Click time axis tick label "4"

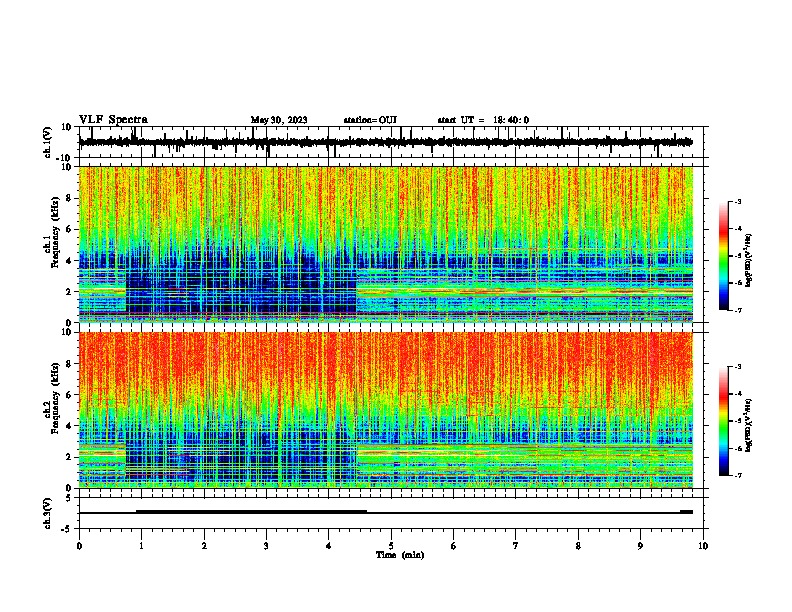(x=328, y=546)
